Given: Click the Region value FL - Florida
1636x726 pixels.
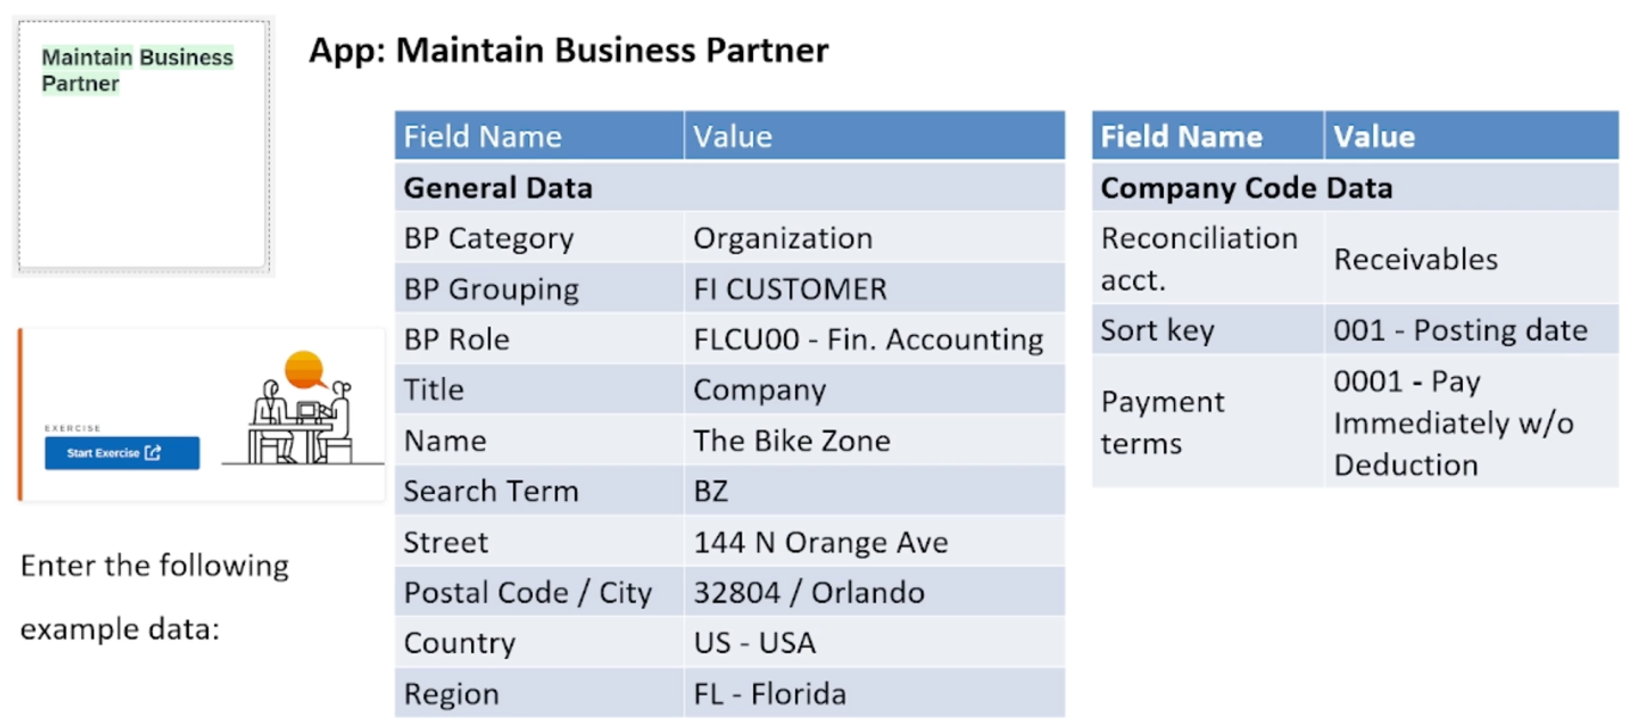Looking at the screenshot, I should (x=770, y=694).
